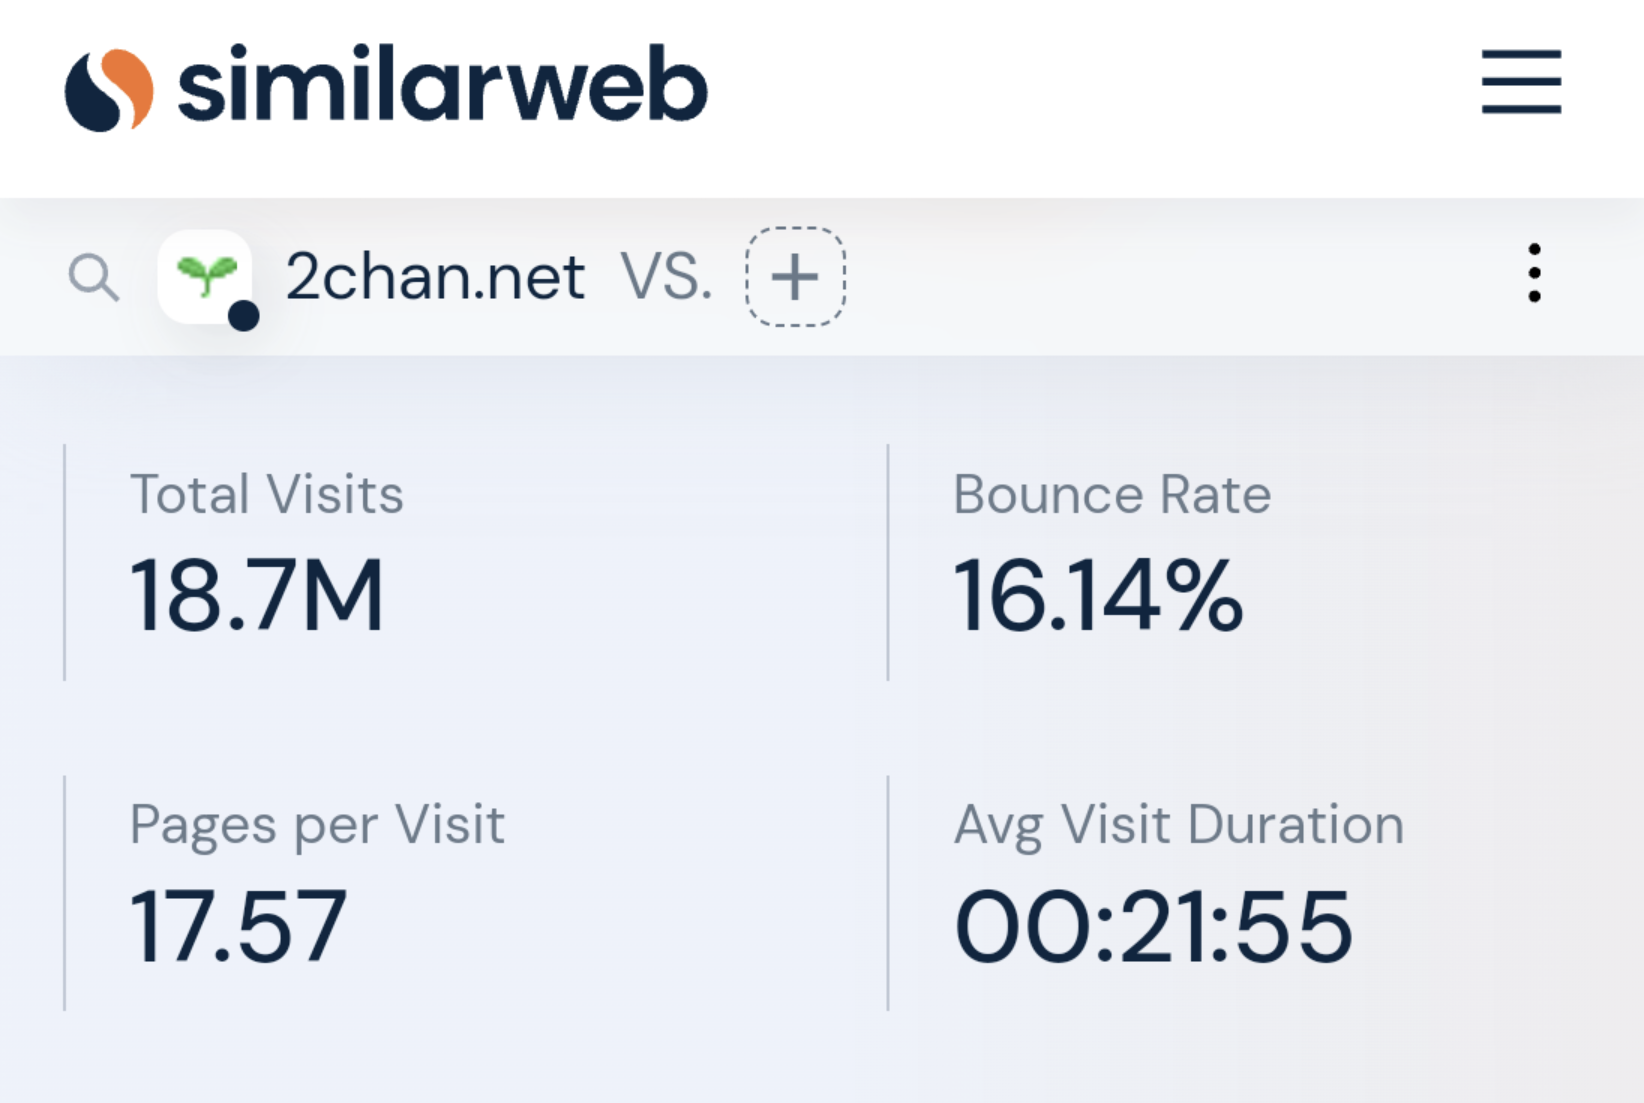Click the search magnifier icon
The image size is (1644, 1103).
(94, 277)
